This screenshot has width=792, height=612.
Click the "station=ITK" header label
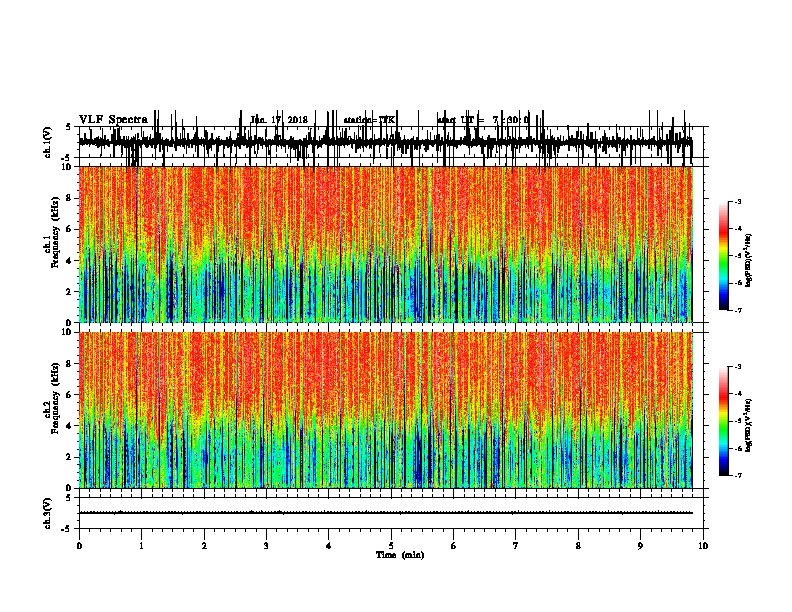click(369, 120)
